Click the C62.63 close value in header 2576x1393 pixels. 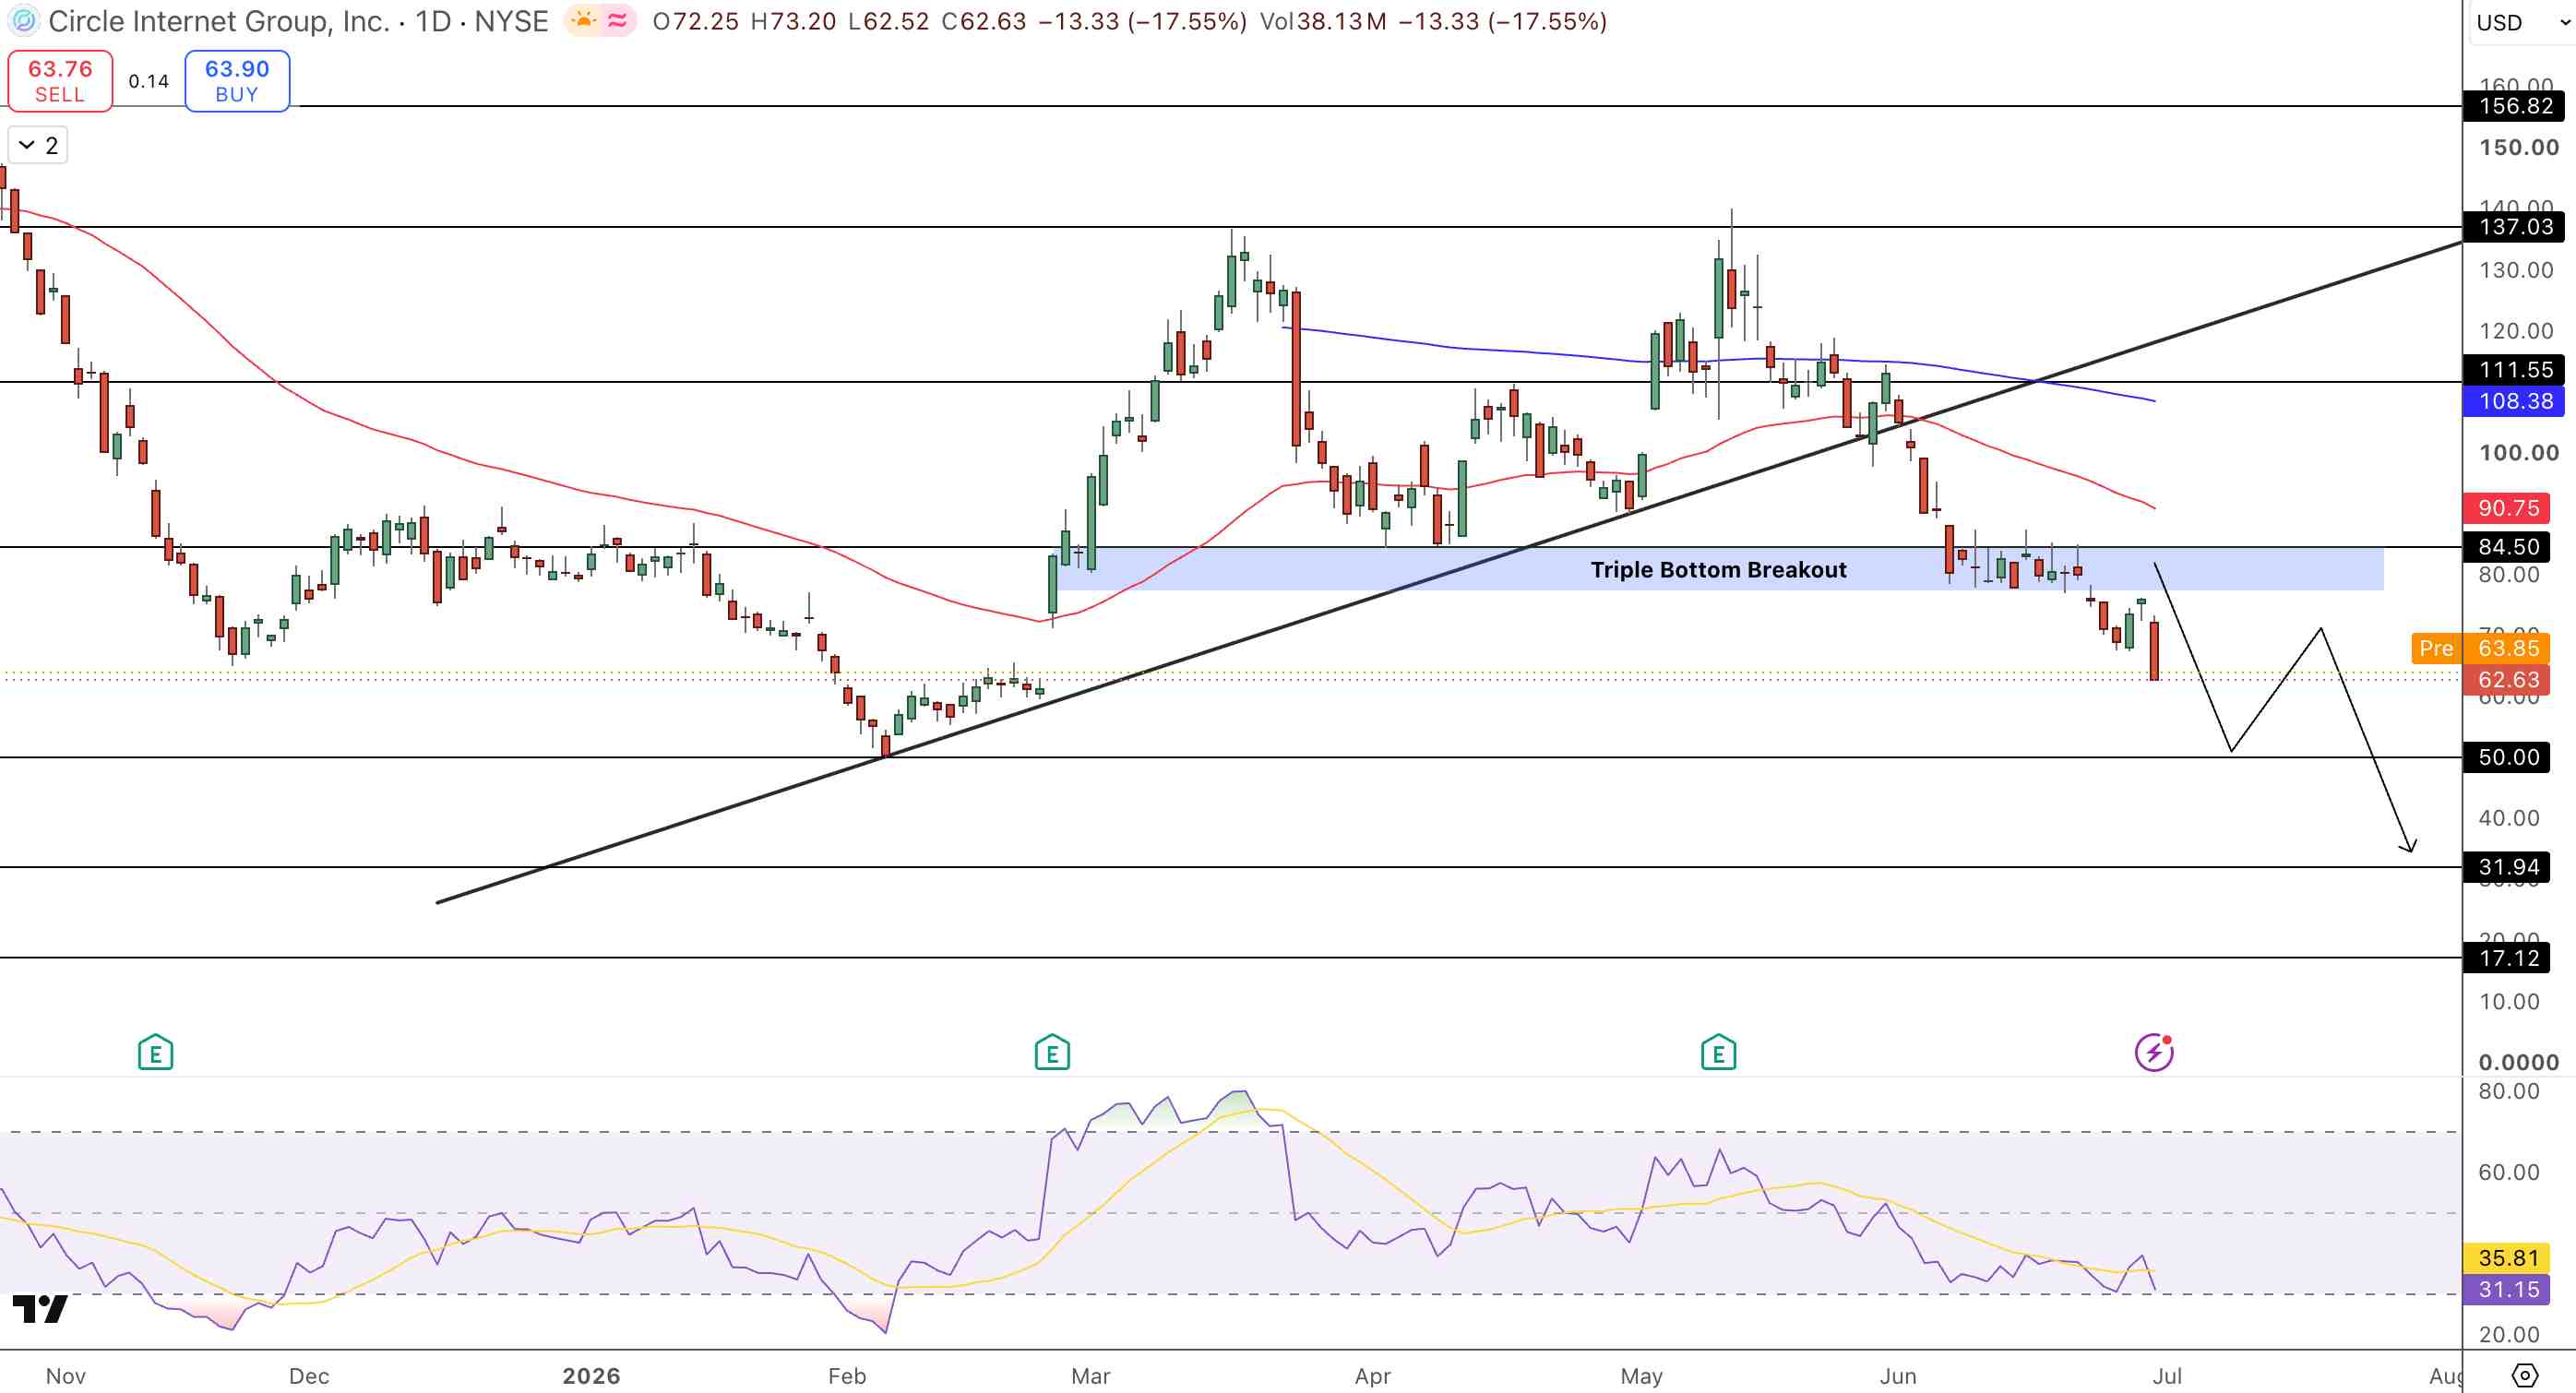click(x=984, y=21)
